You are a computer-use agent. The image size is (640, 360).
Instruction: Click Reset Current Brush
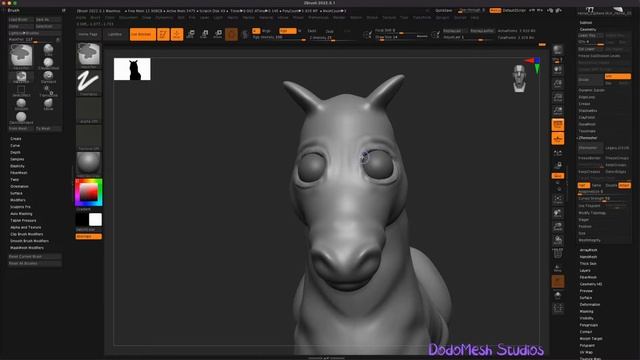(x=35, y=256)
